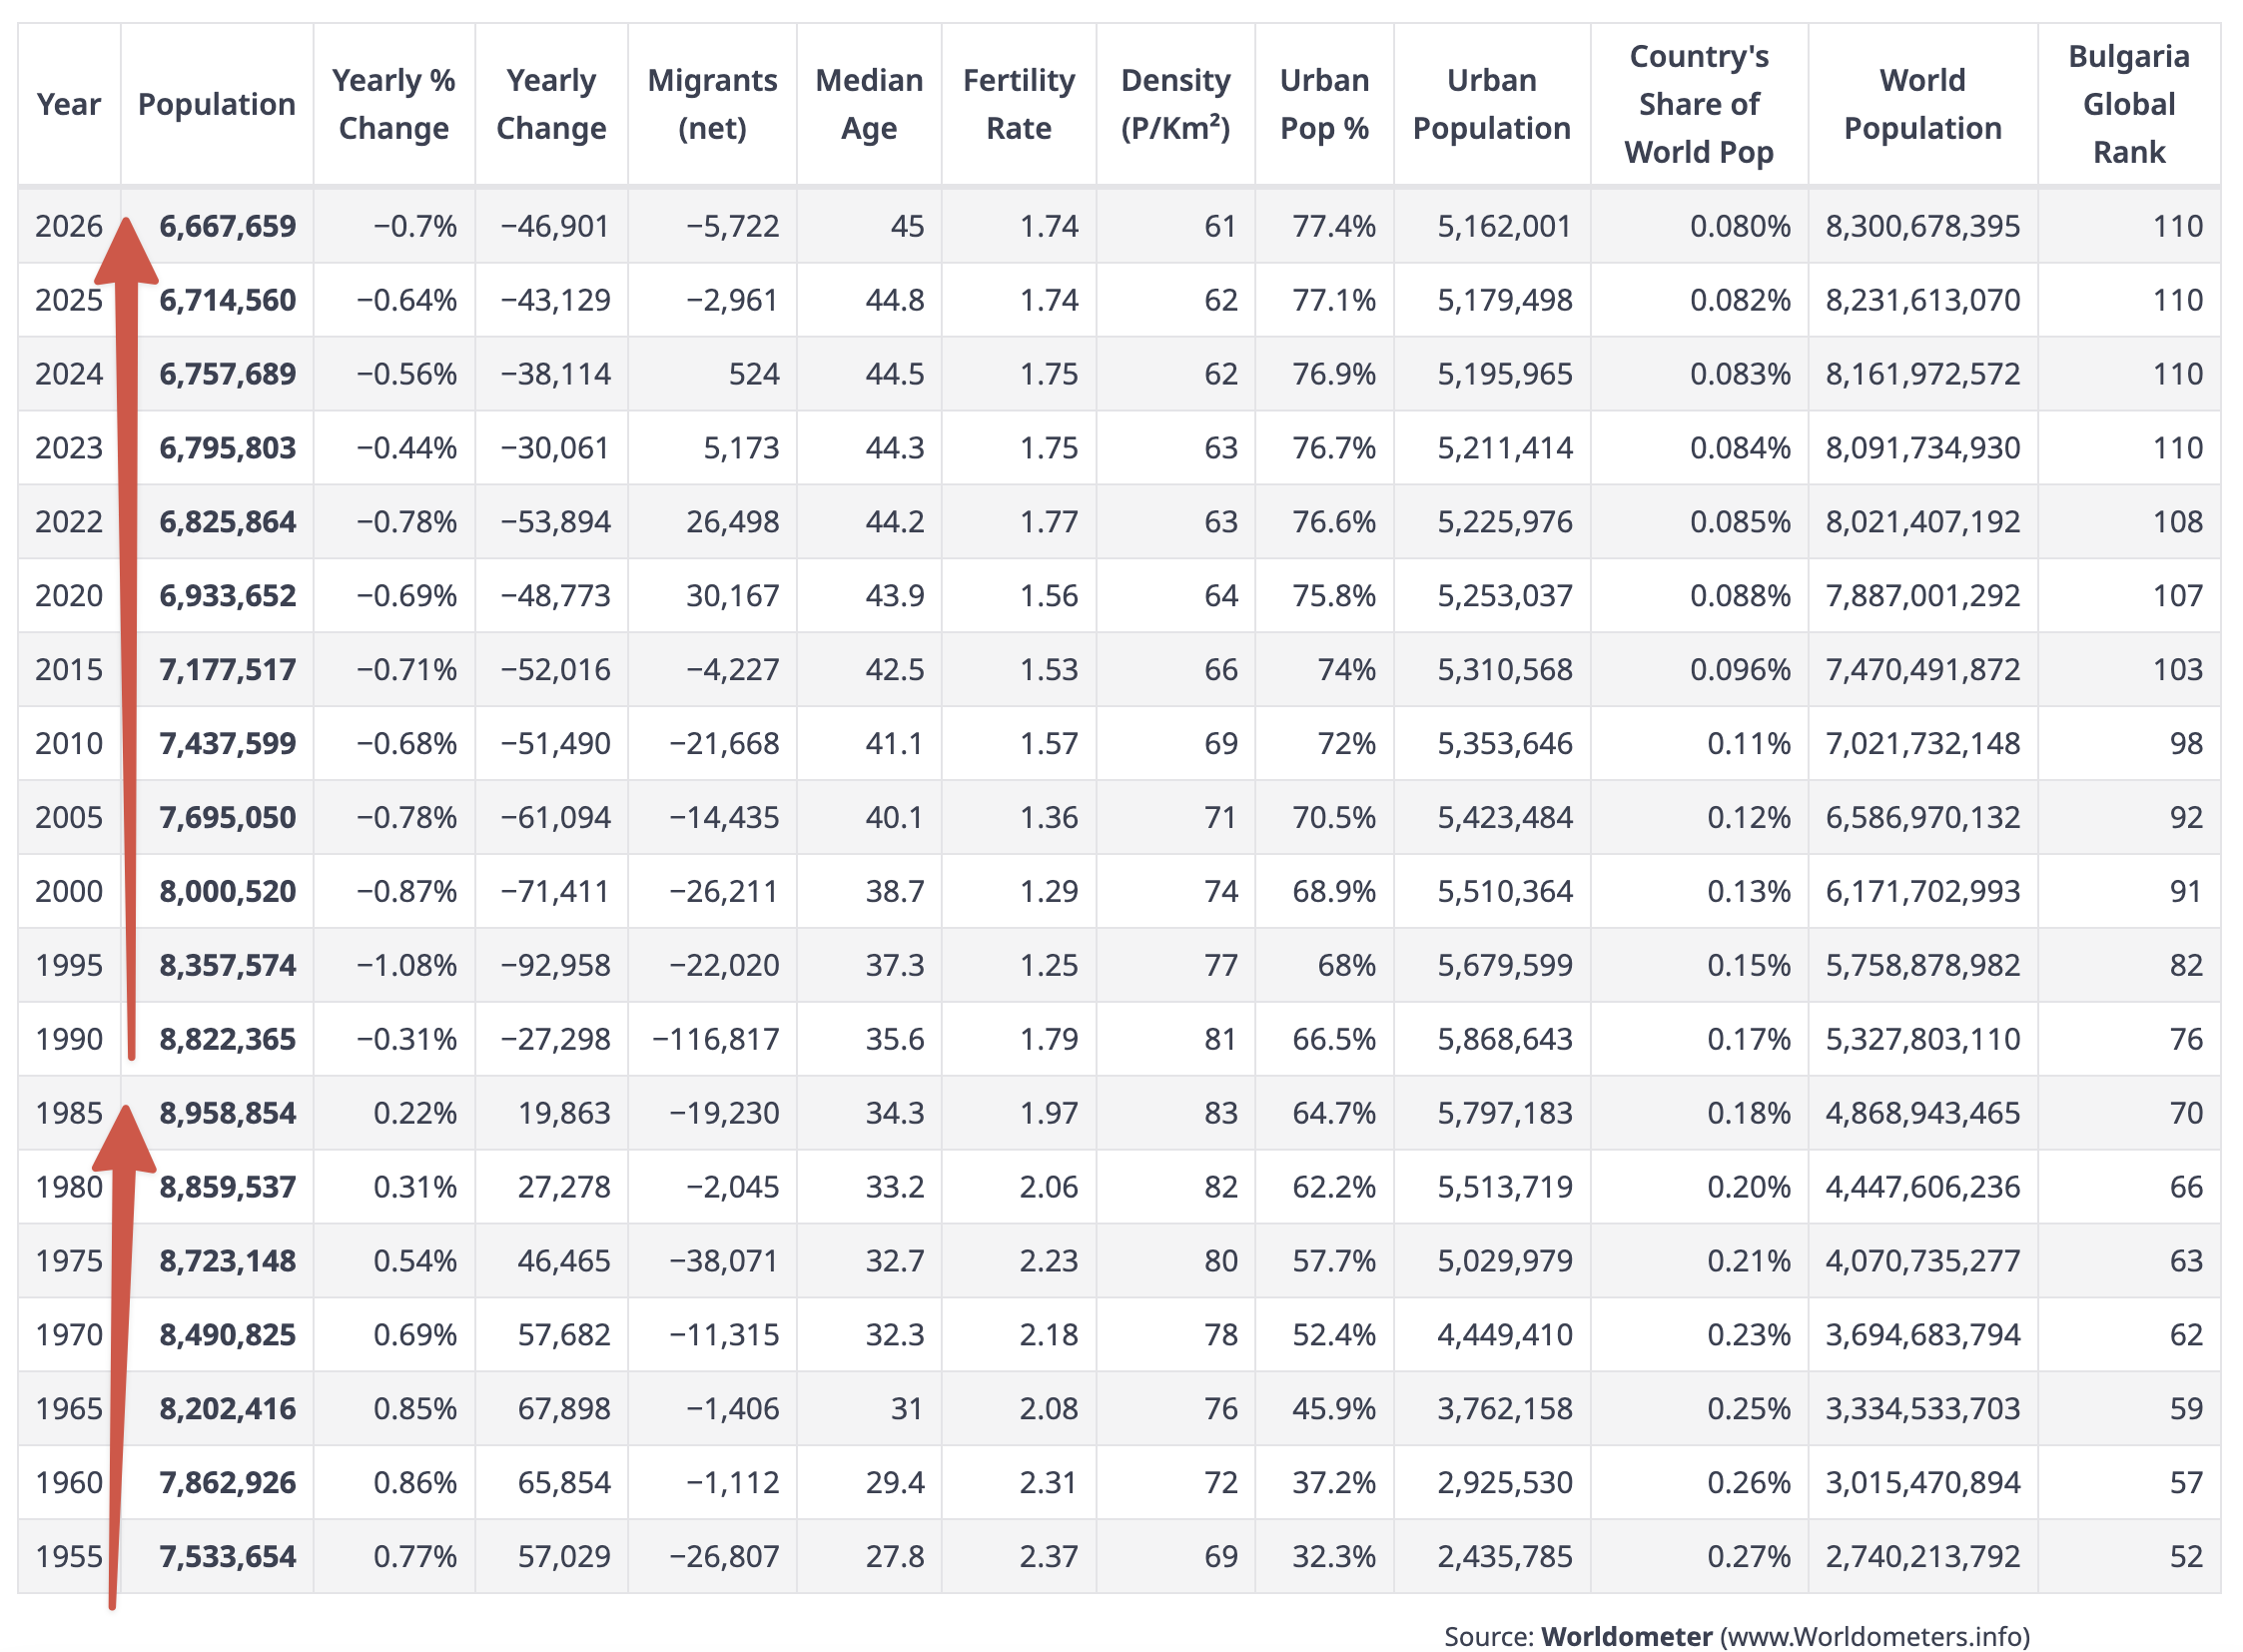Click the Fertility Rate column header
The image size is (2243, 1652).
click(x=1018, y=104)
